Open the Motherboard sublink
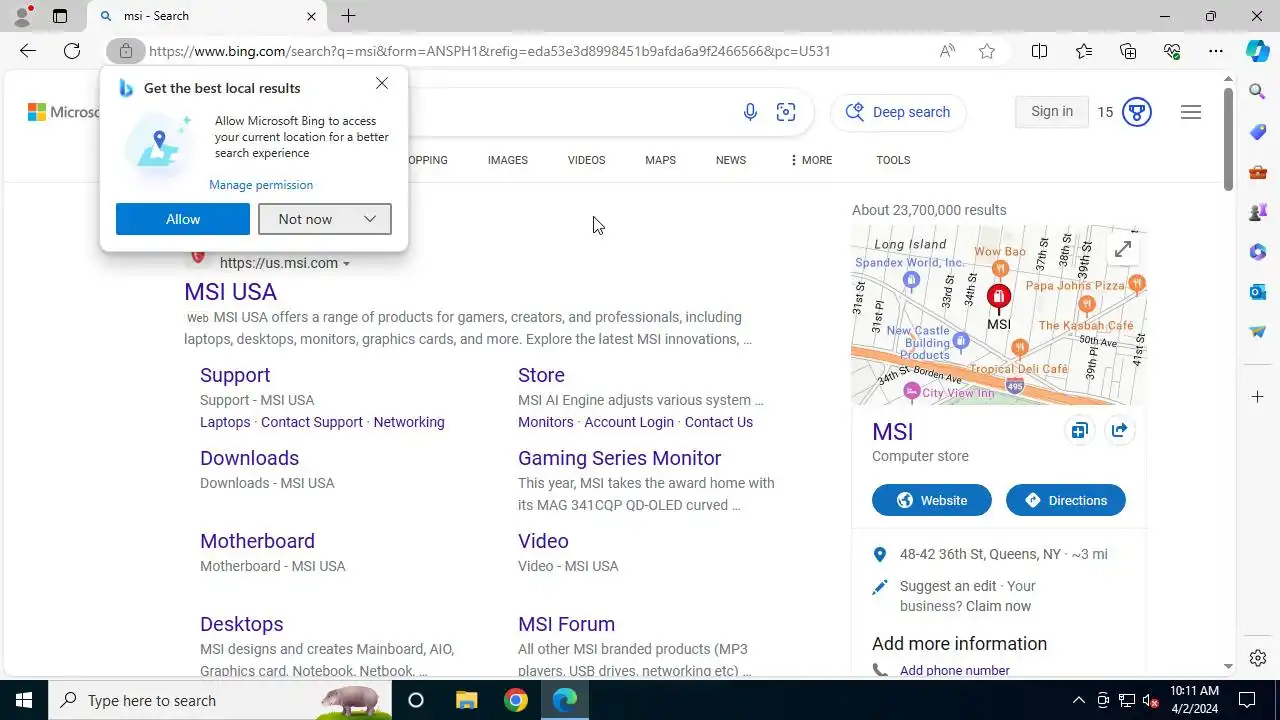 tap(257, 541)
